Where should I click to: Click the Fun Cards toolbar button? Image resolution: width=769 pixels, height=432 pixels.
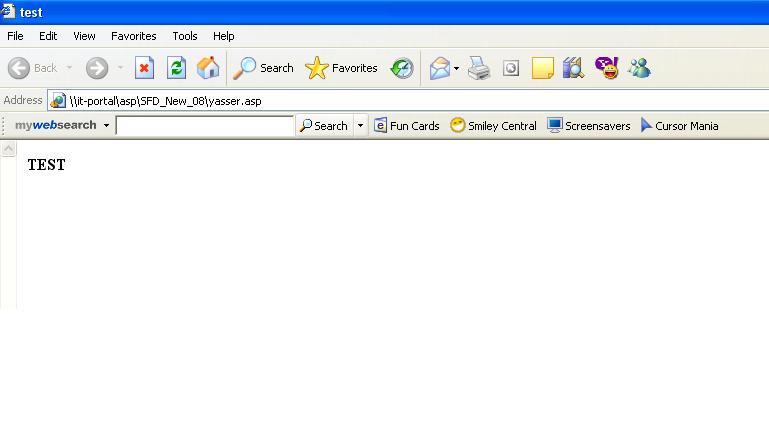(406, 126)
